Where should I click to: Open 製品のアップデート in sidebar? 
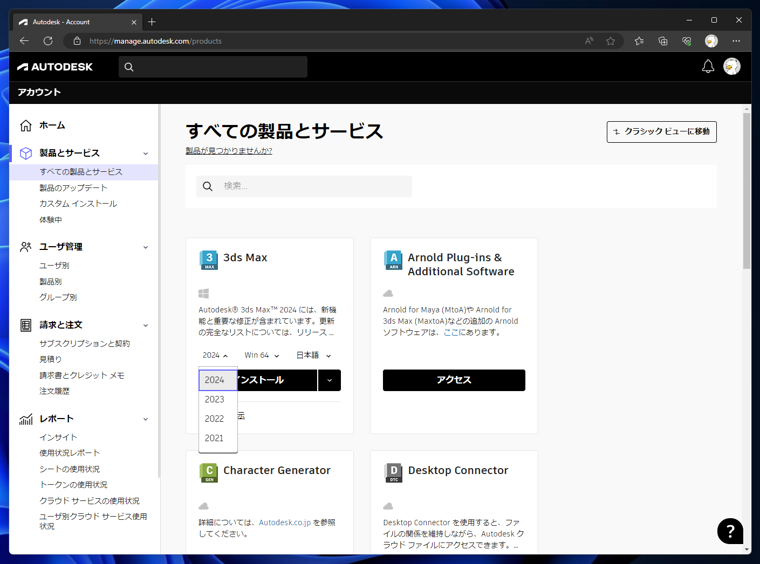pyautogui.click(x=73, y=188)
